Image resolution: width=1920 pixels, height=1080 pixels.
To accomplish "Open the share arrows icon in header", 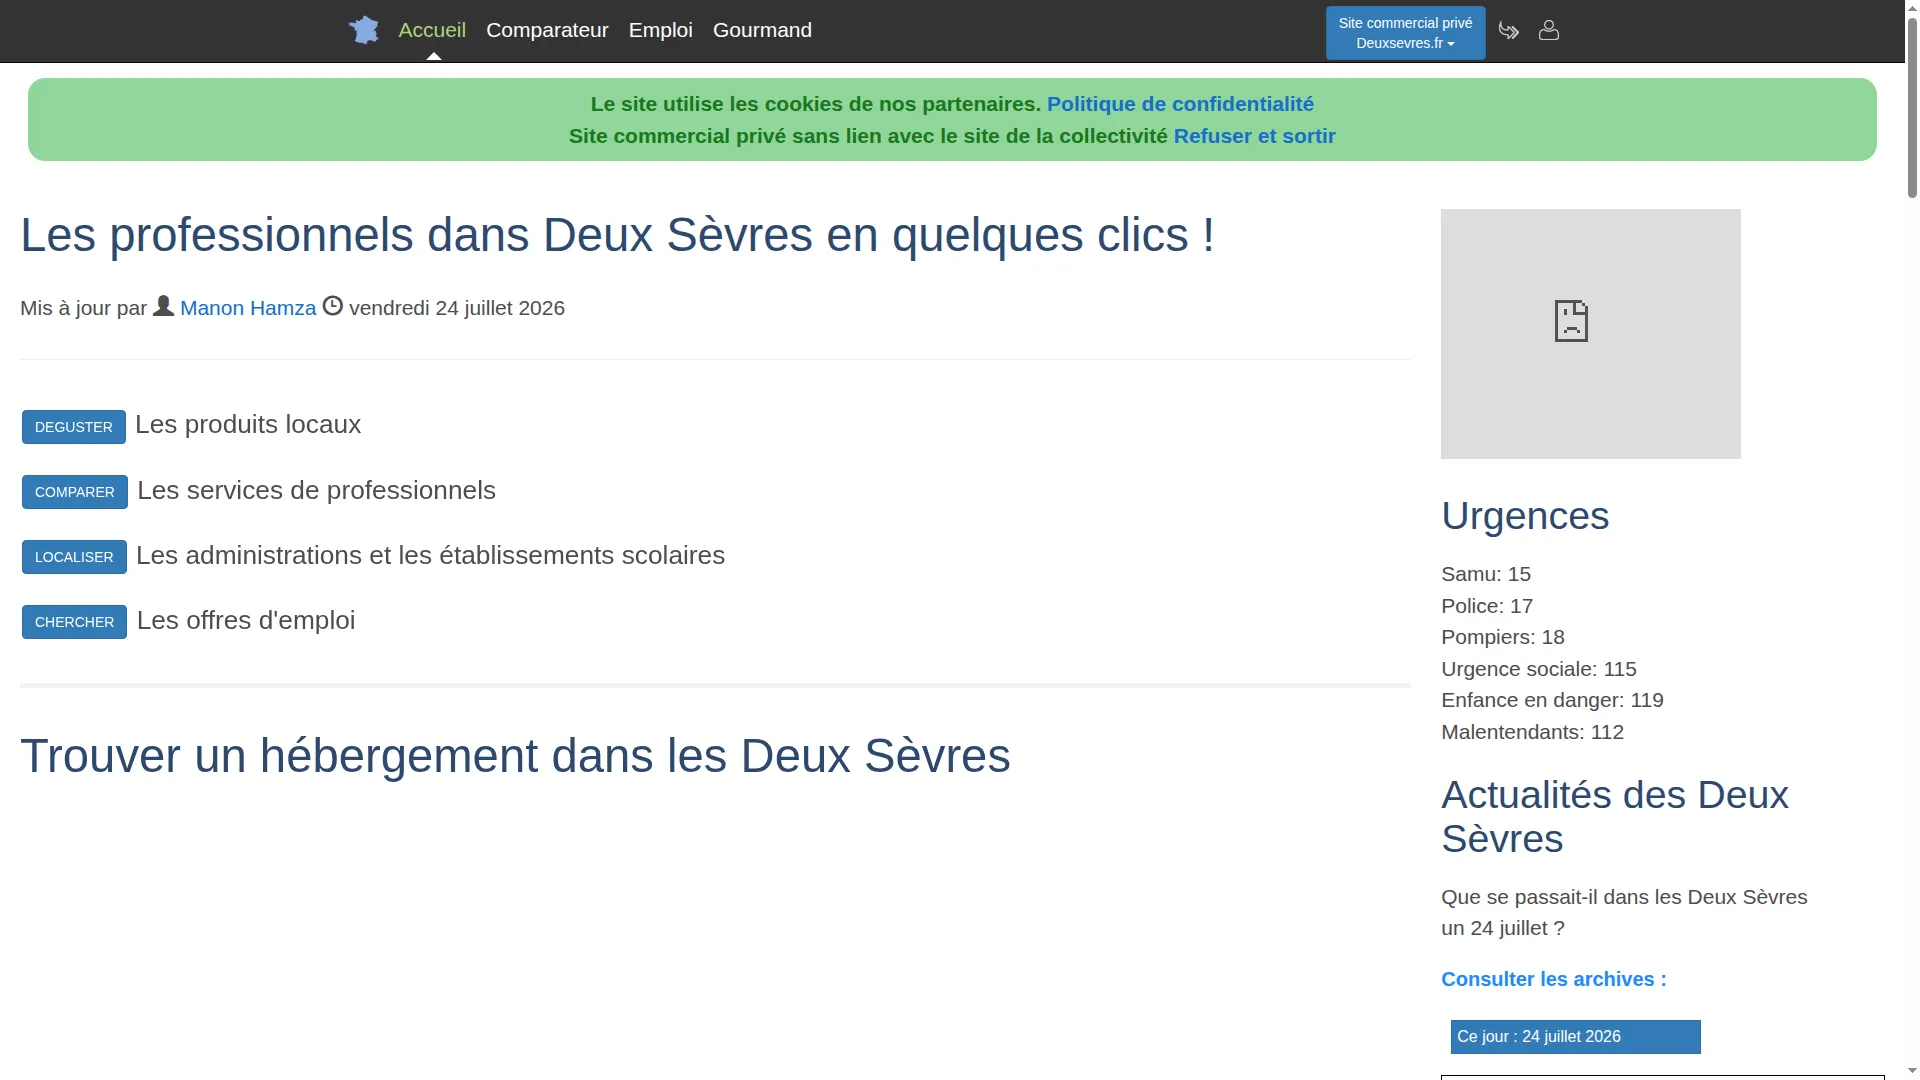I will [1509, 31].
